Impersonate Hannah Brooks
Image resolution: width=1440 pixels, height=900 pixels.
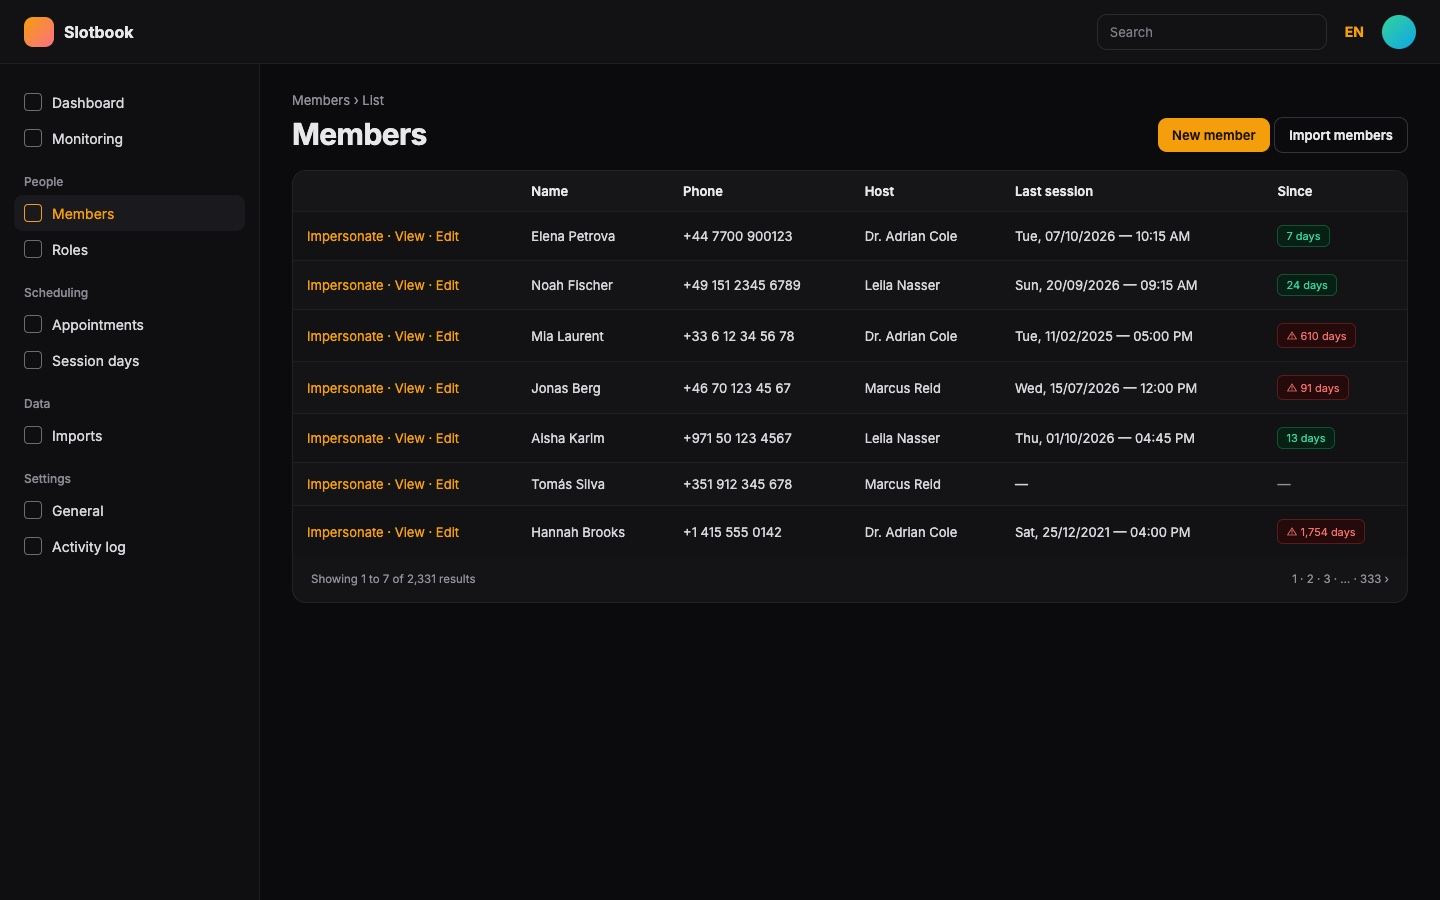(345, 532)
